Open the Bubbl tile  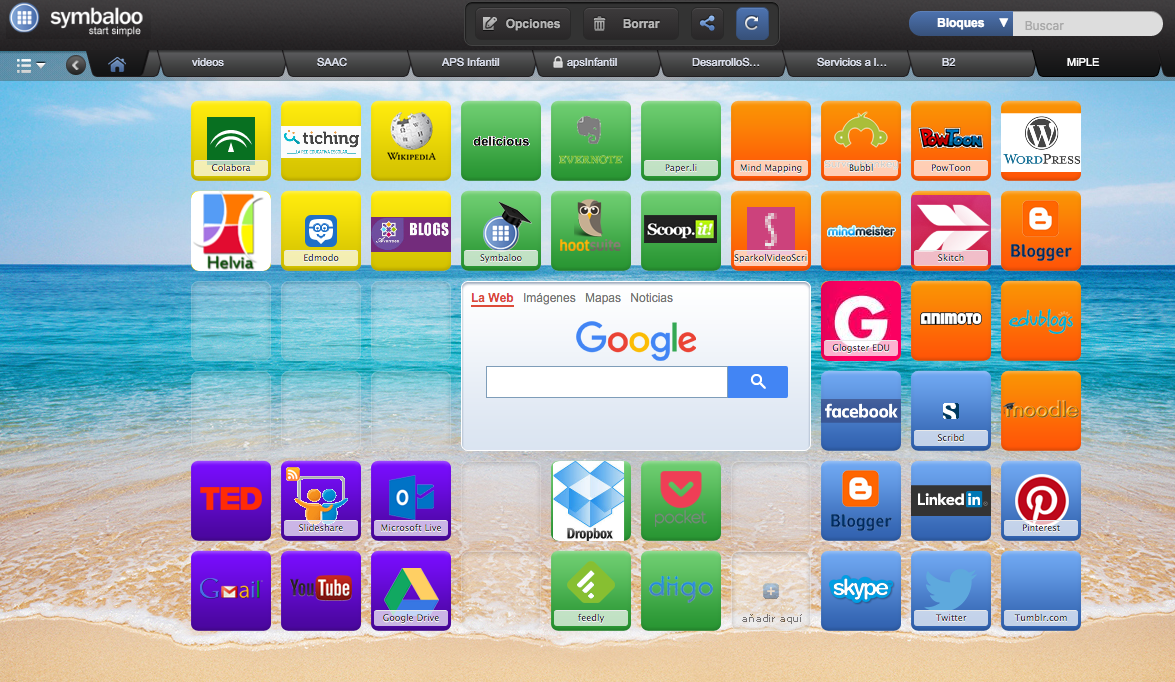coord(860,141)
